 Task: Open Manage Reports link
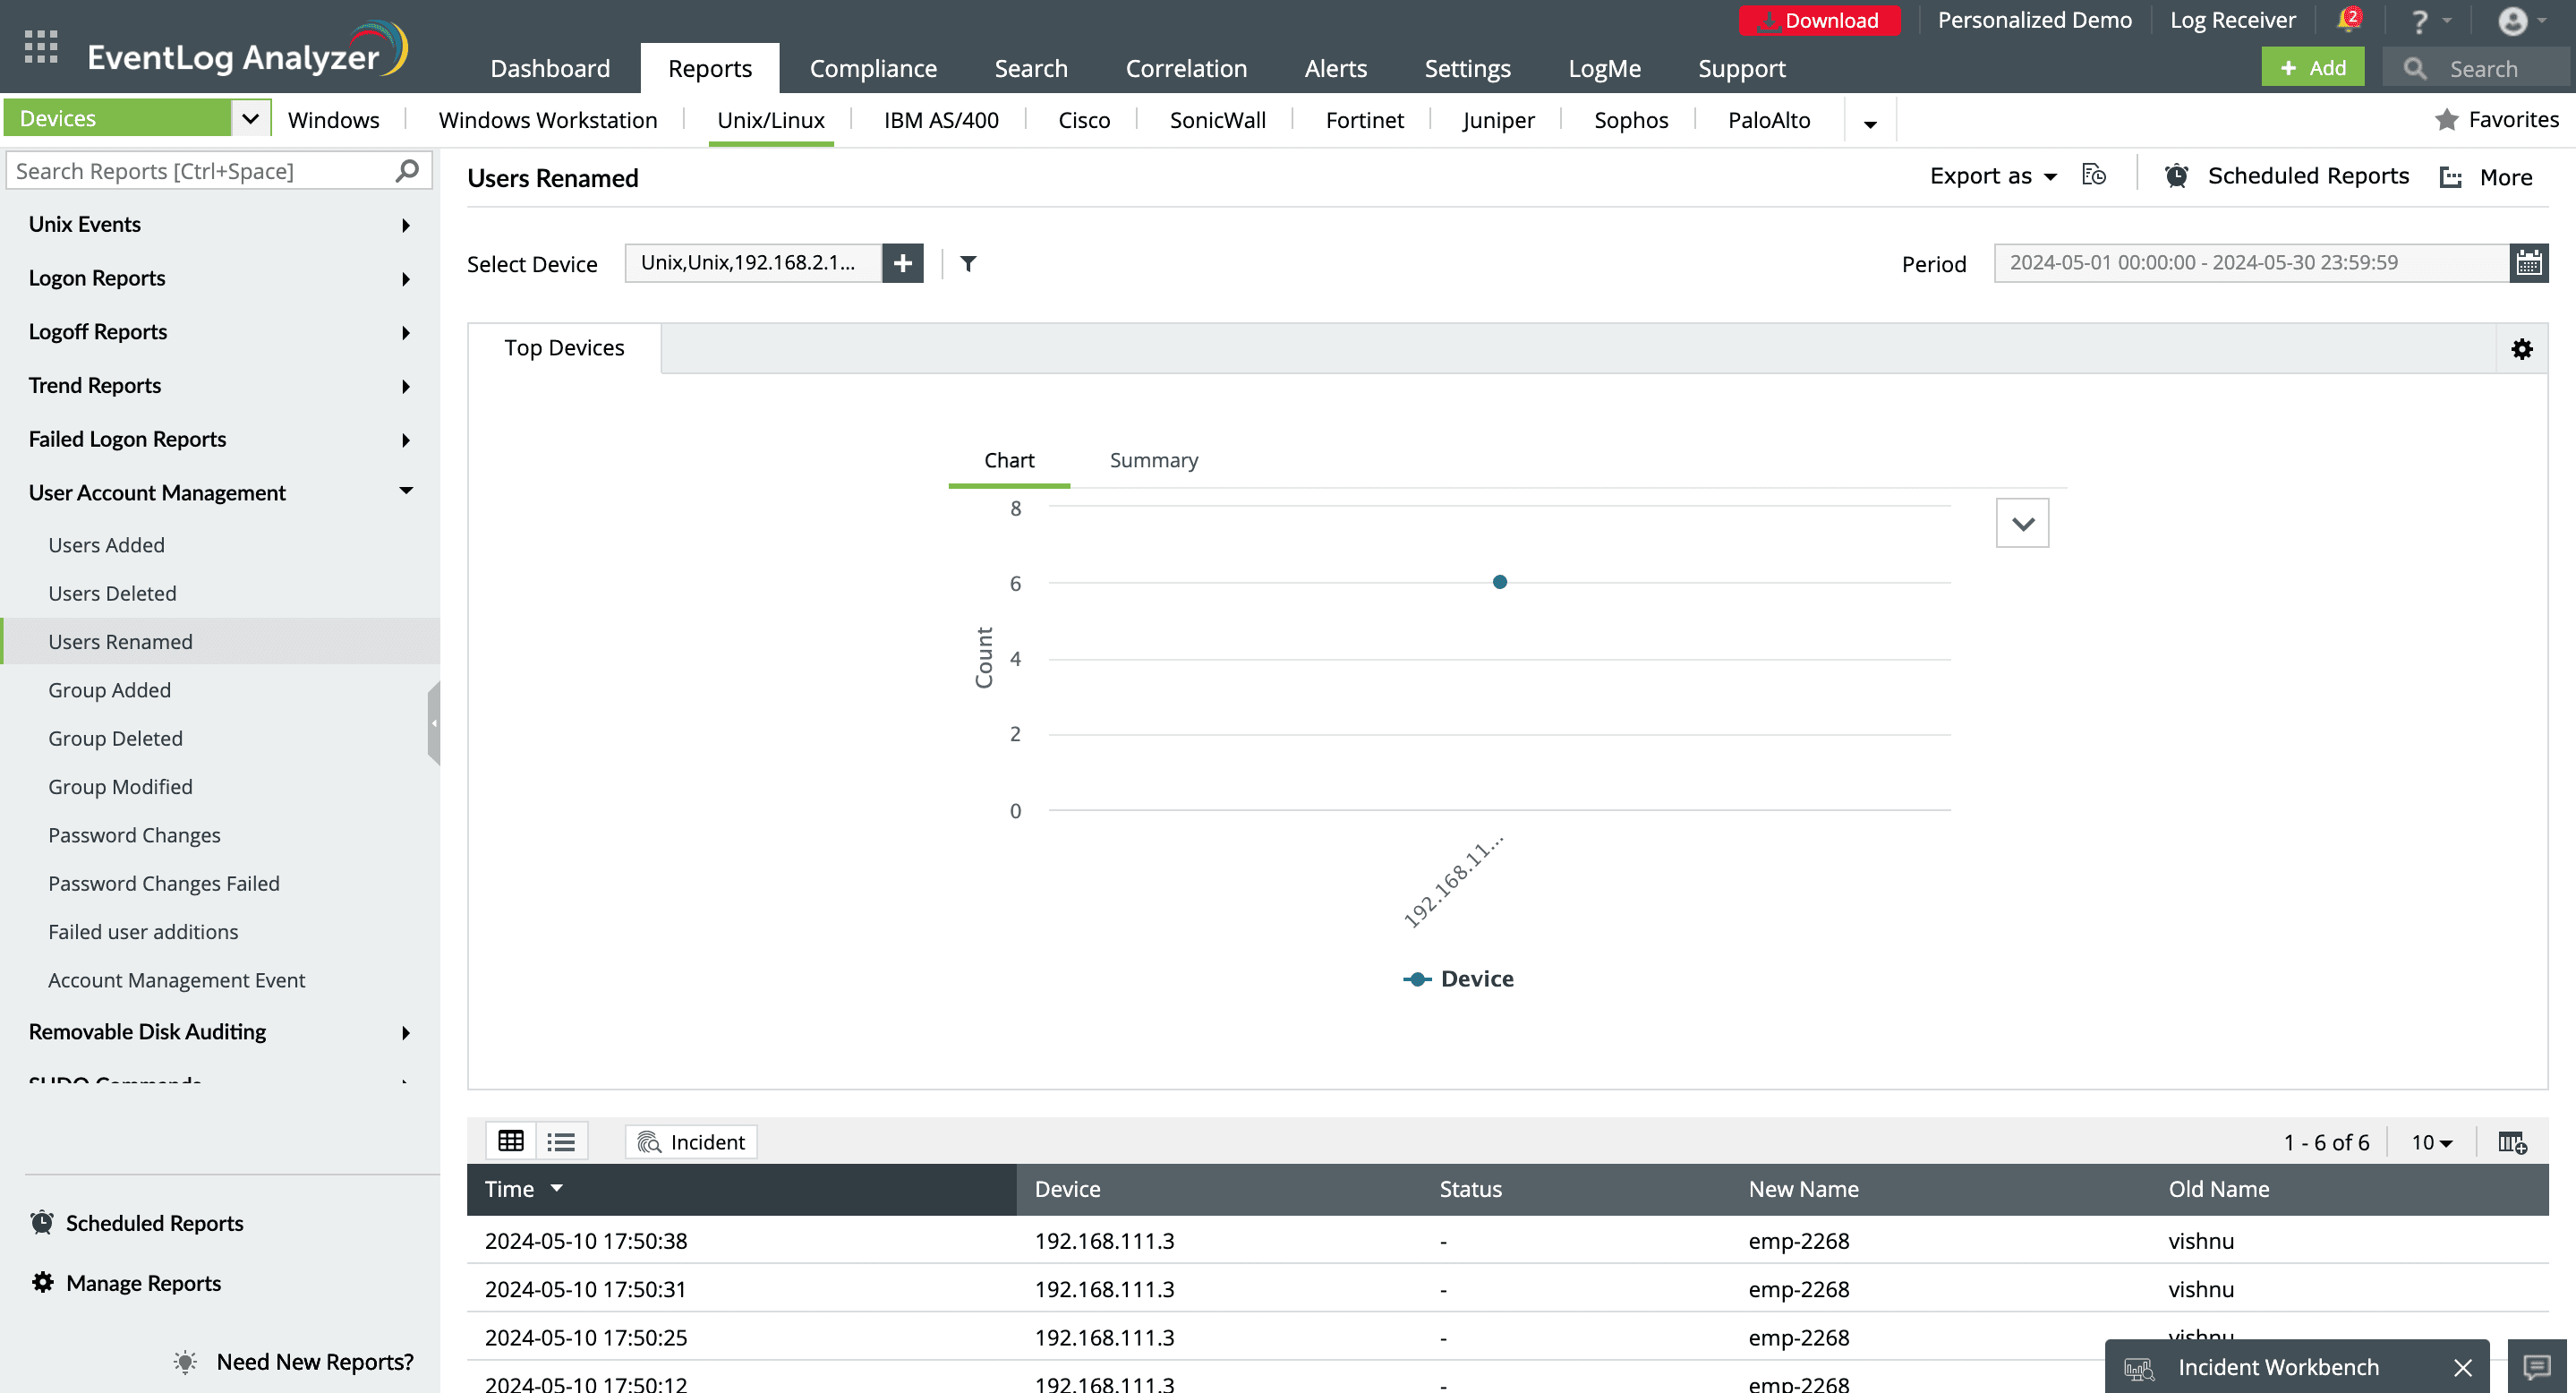pyautogui.click(x=143, y=1283)
